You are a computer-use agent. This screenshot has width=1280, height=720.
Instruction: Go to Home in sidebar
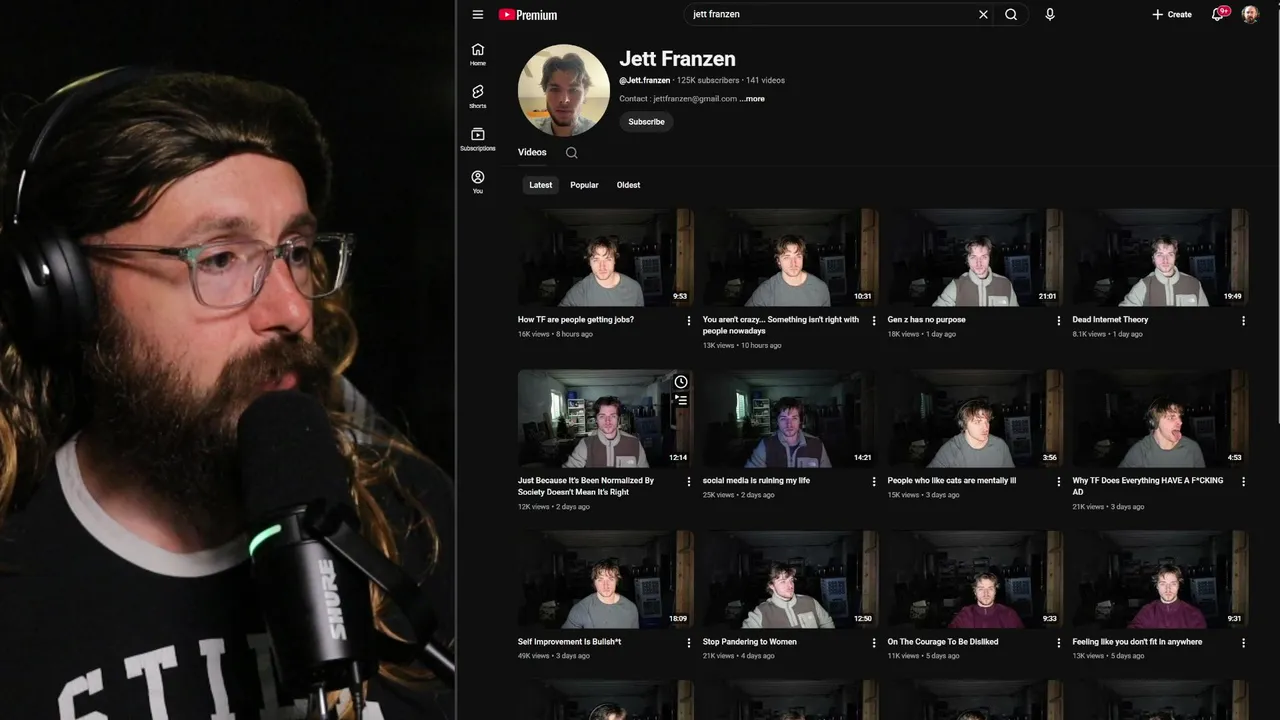[478, 55]
